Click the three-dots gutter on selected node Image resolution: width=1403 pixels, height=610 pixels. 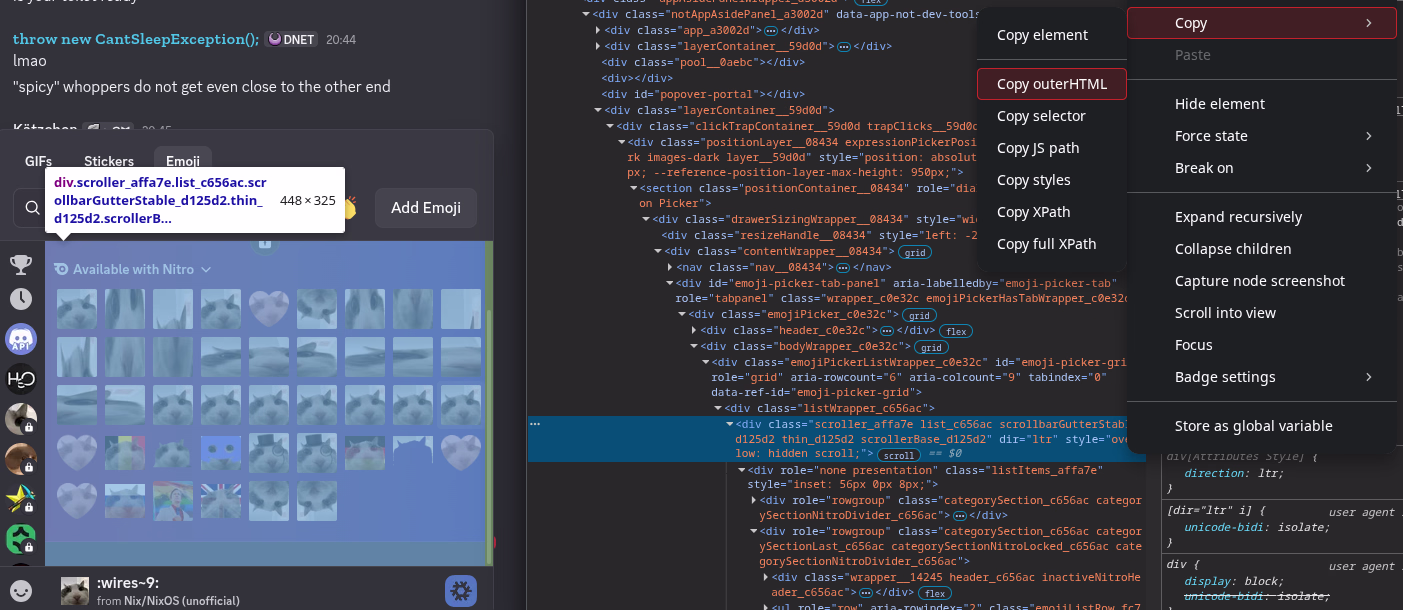coord(535,424)
